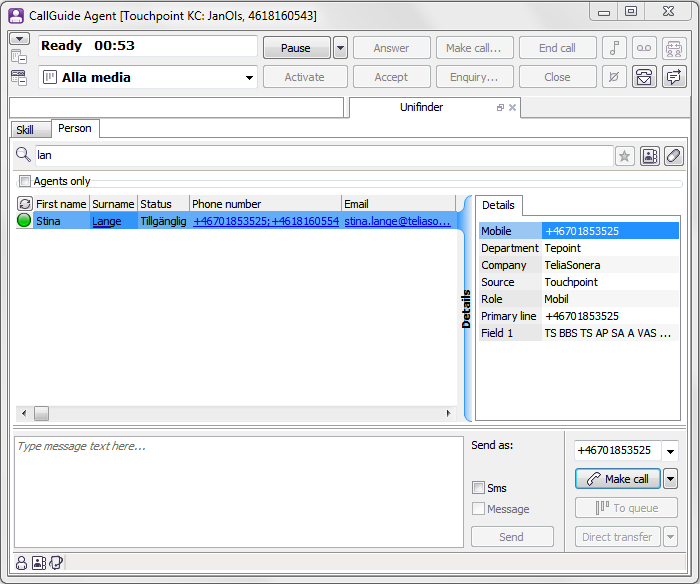700x584 pixels.
Task: Click the queue list icon beside Alla media
Action: (x=19, y=78)
